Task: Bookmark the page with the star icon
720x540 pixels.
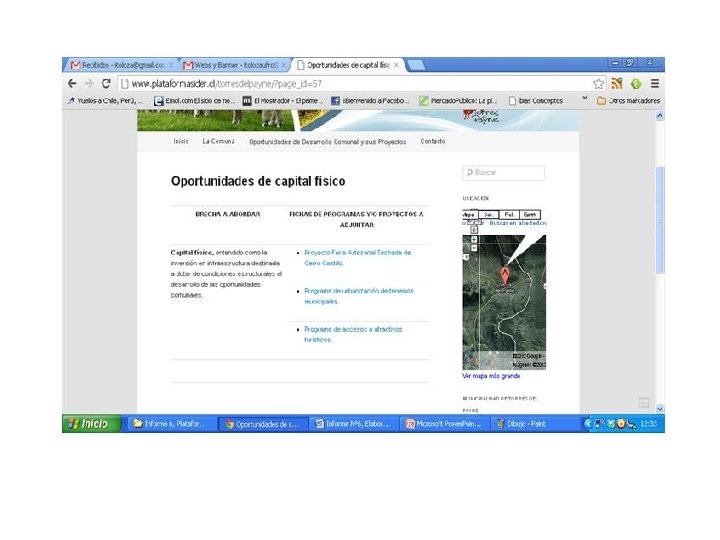Action: pos(598,84)
